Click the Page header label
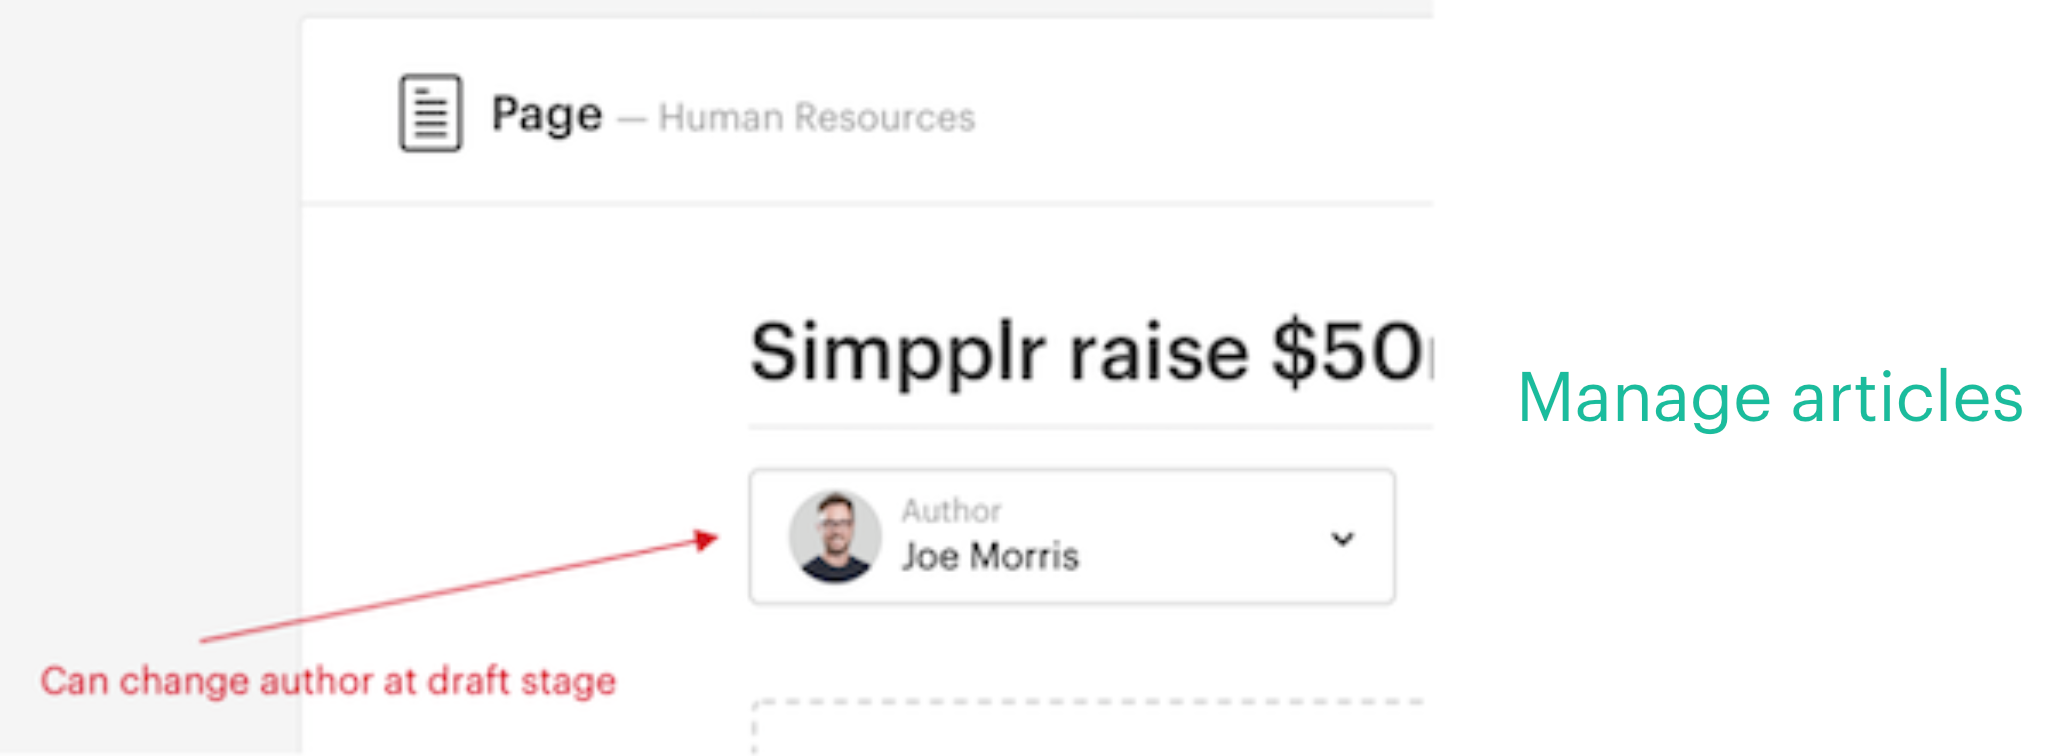This screenshot has width=2050, height=756. 546,115
